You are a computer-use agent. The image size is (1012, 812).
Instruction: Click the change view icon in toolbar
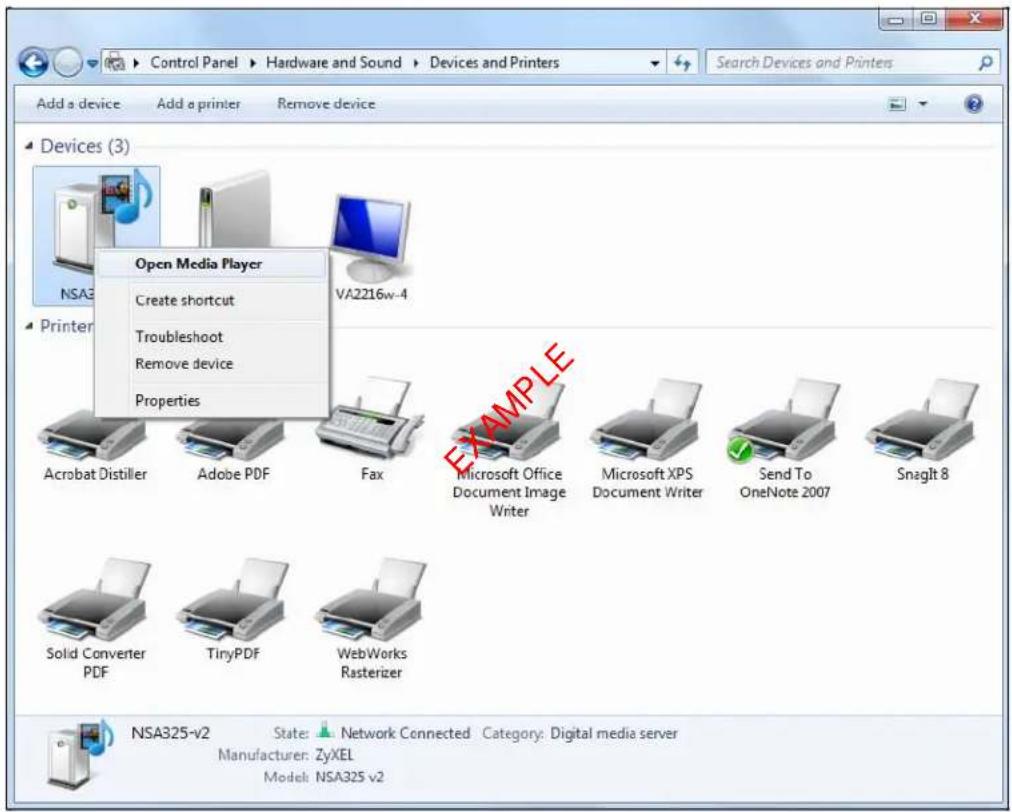[897, 104]
